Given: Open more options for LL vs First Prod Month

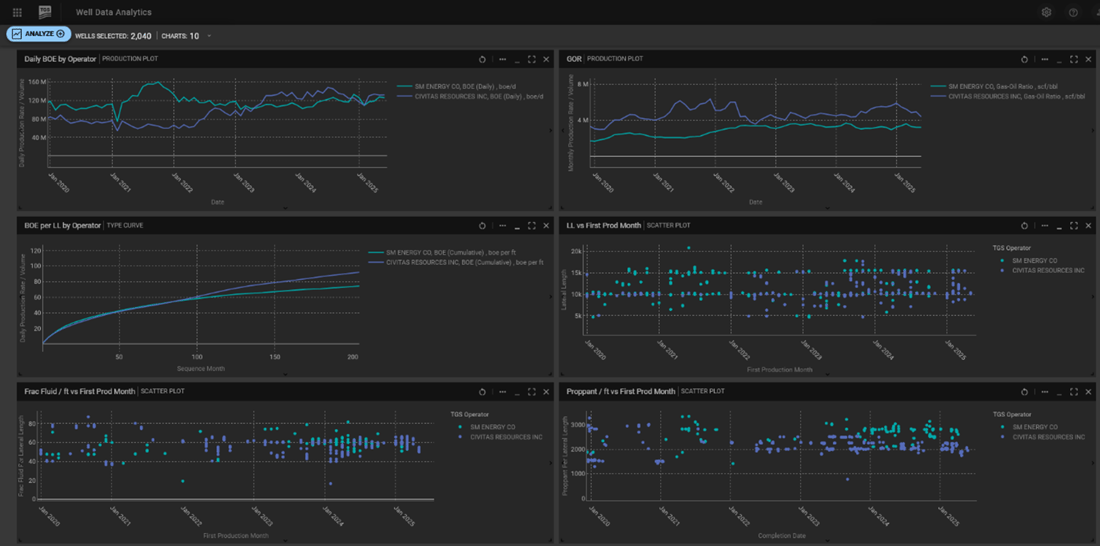Looking at the screenshot, I should [1044, 226].
